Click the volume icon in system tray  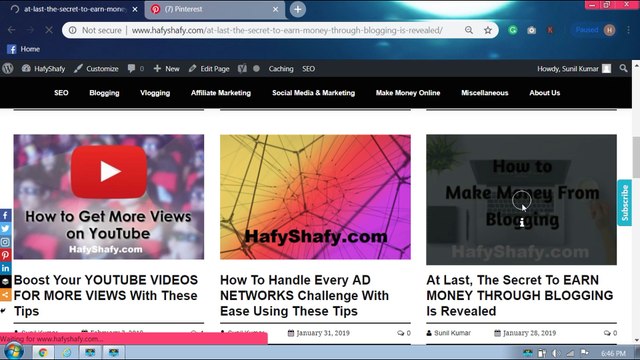[555, 353]
